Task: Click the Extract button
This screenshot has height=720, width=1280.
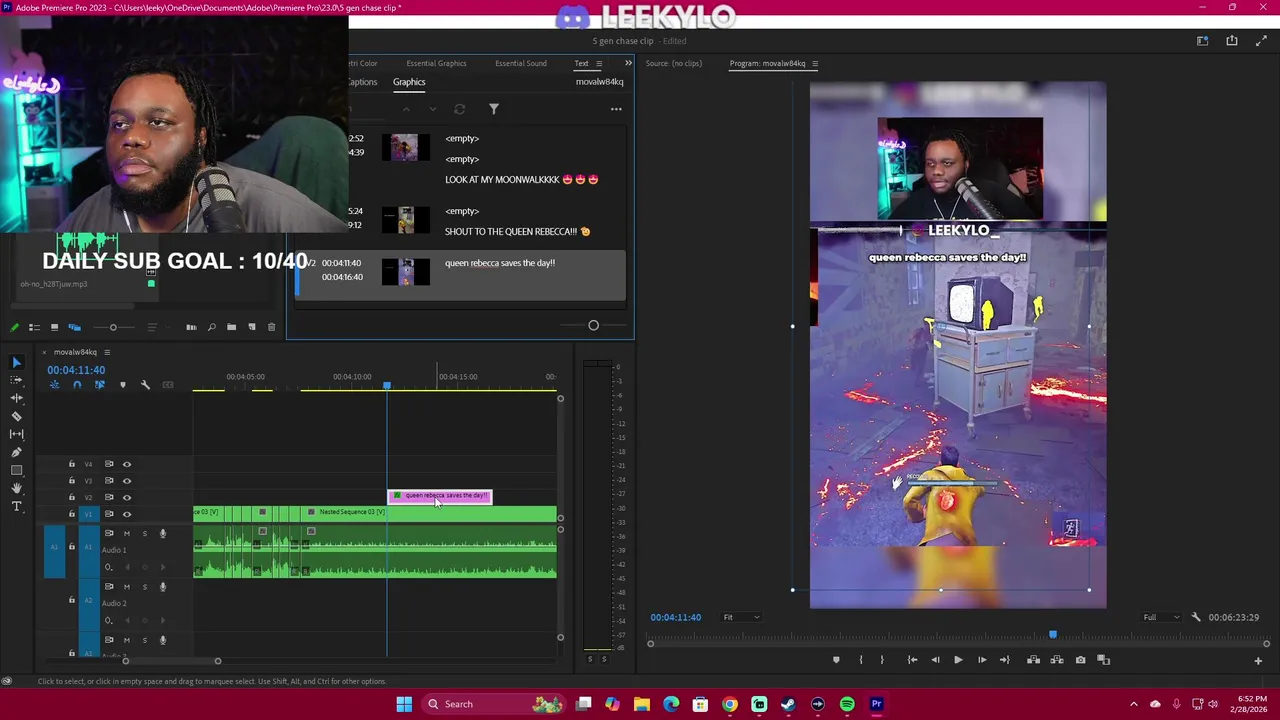Action: coord(1057,660)
